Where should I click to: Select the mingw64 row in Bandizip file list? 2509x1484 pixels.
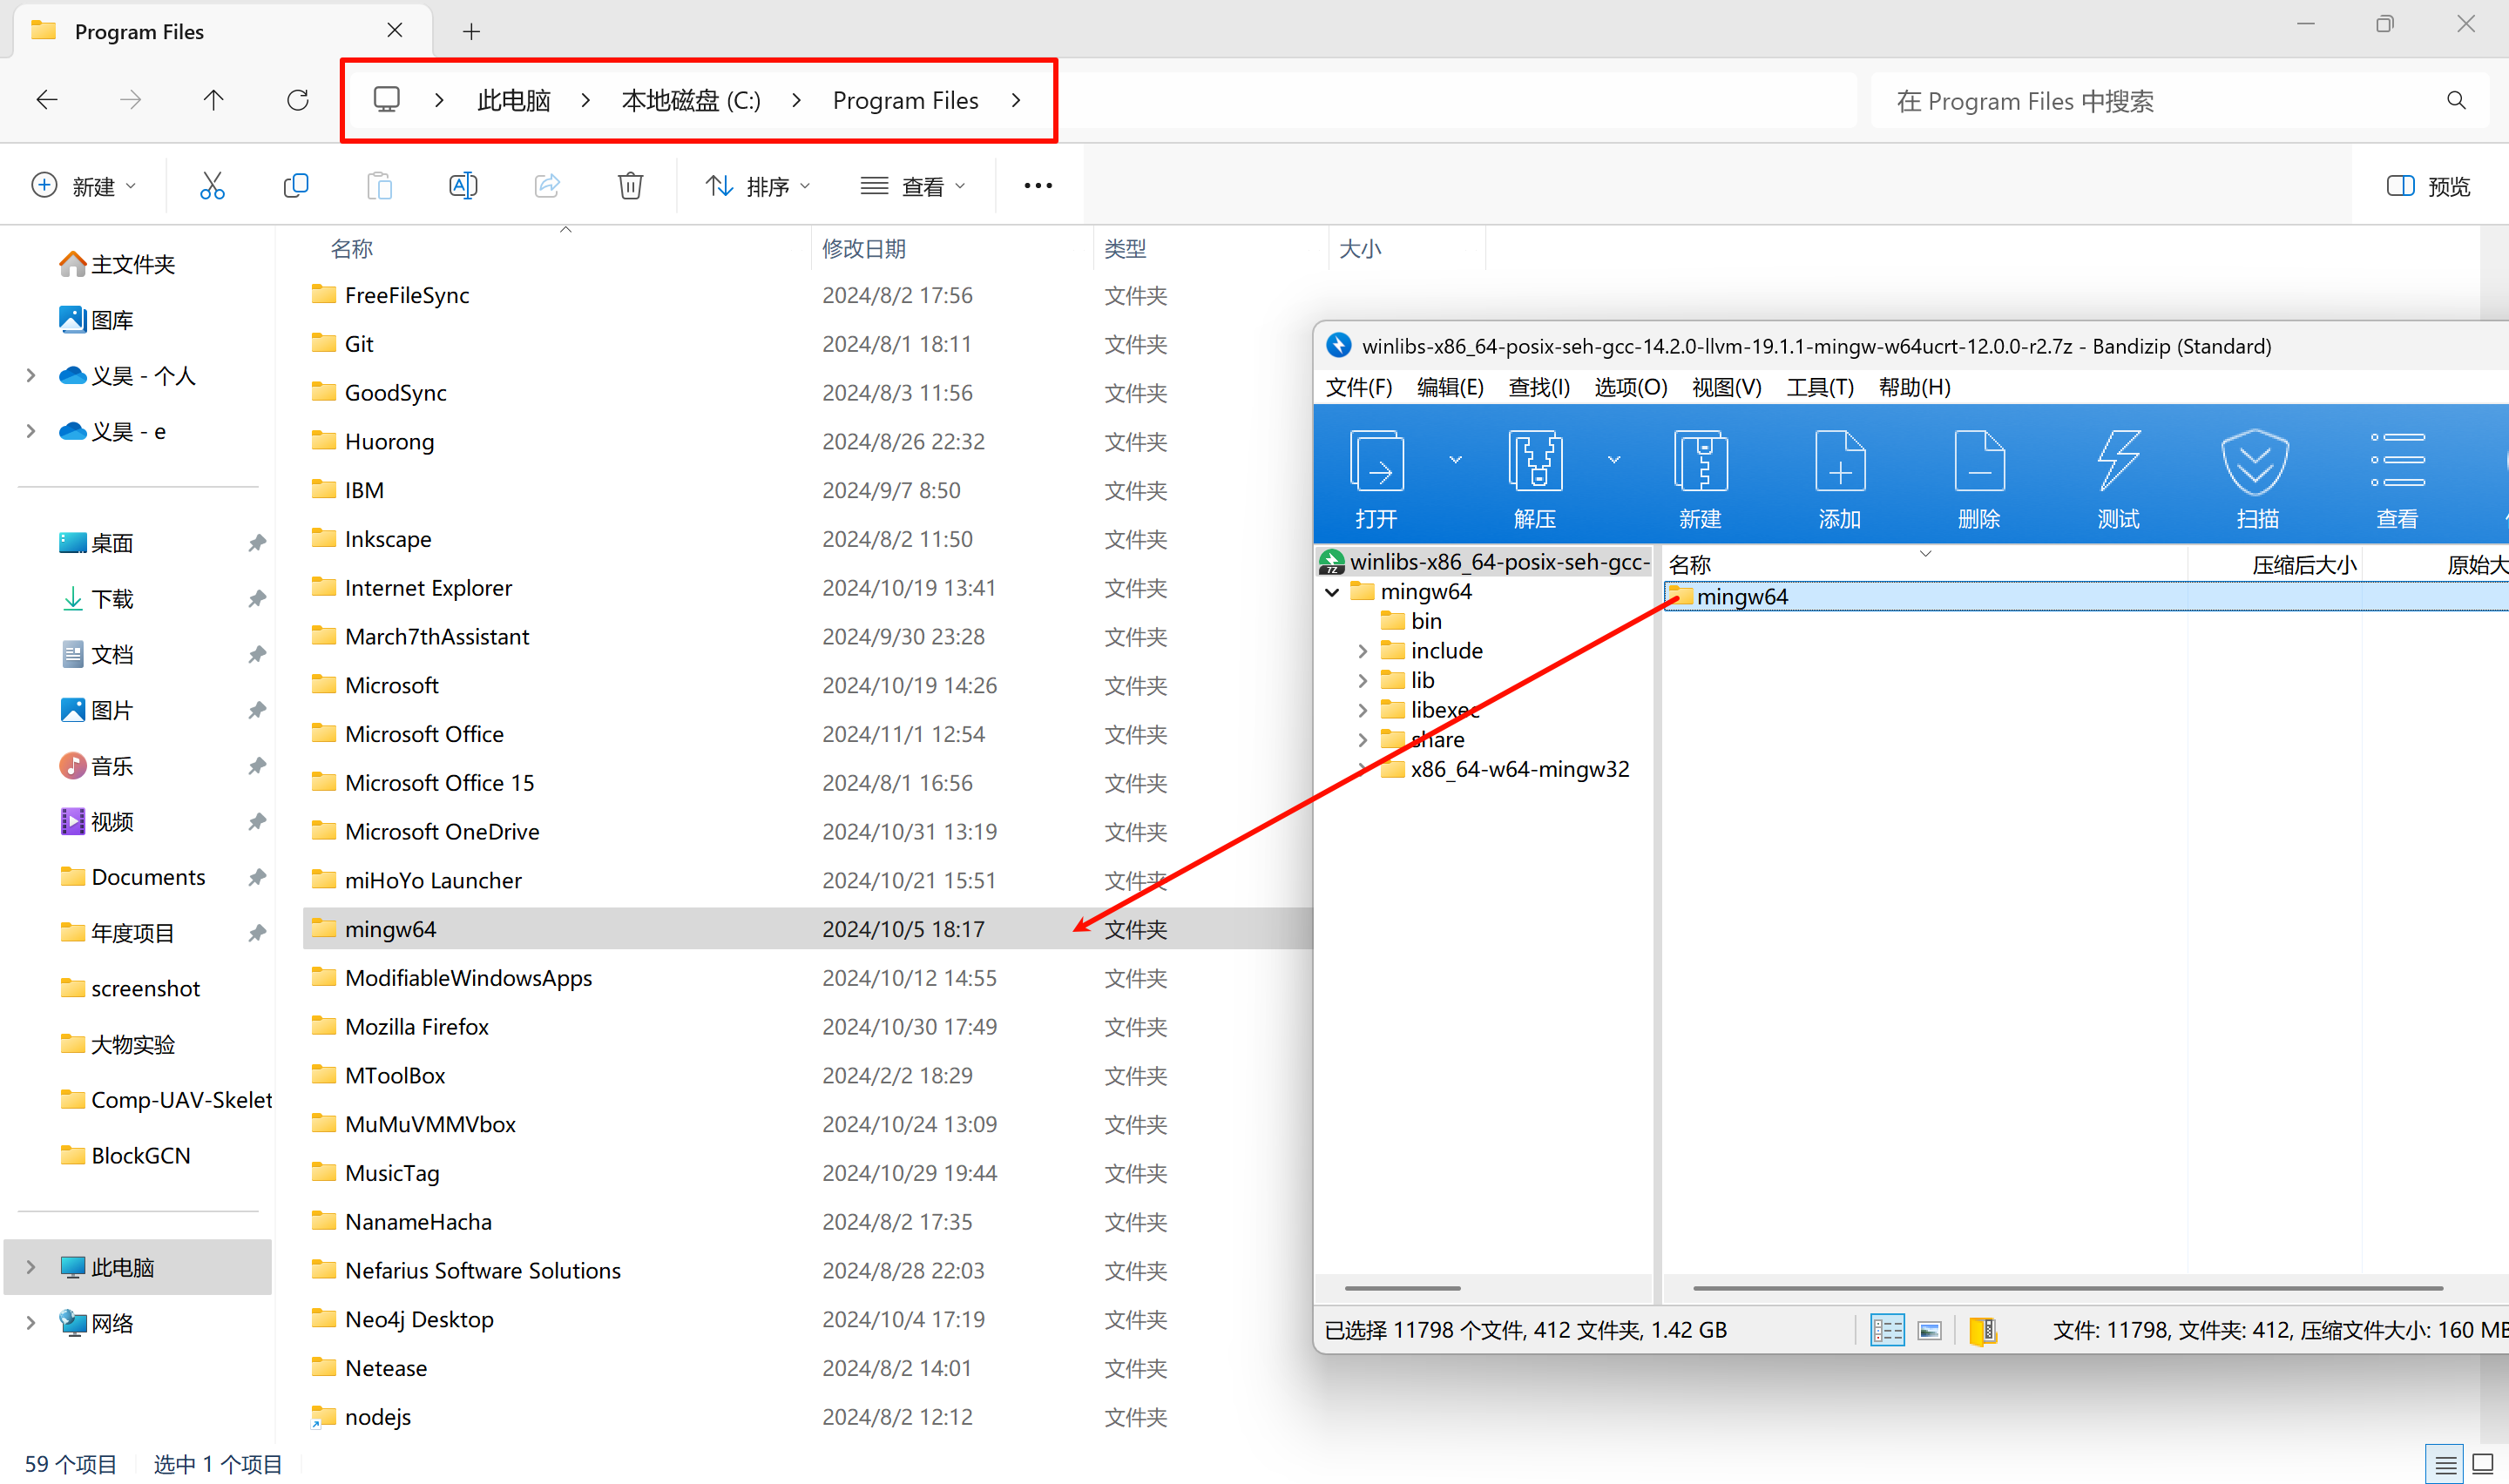point(2086,597)
